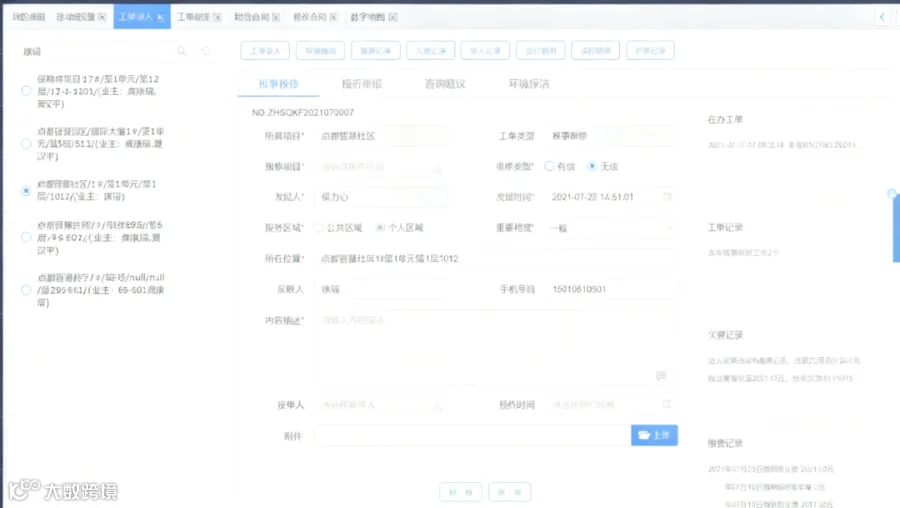Select the fourth address radio in the list
Viewport: 900px width, 508px height.
point(26,237)
